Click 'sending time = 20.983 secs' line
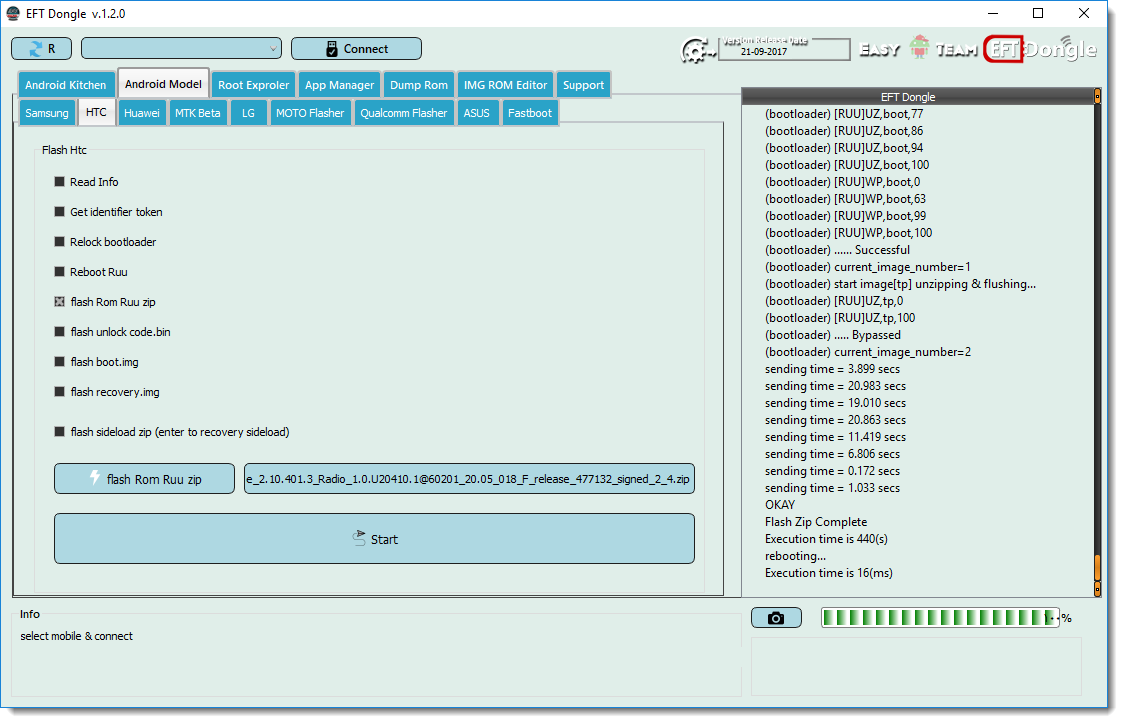The height and width of the screenshot is (723, 1123). (x=835, y=386)
